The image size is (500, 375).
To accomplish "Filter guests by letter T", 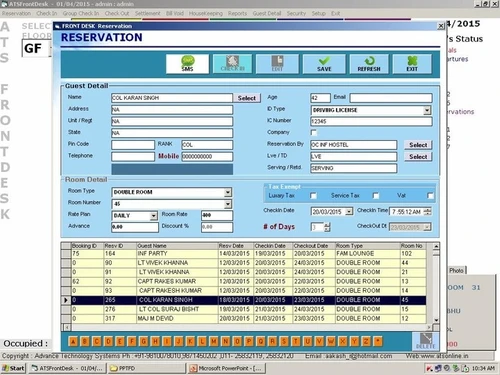I will (296, 341).
